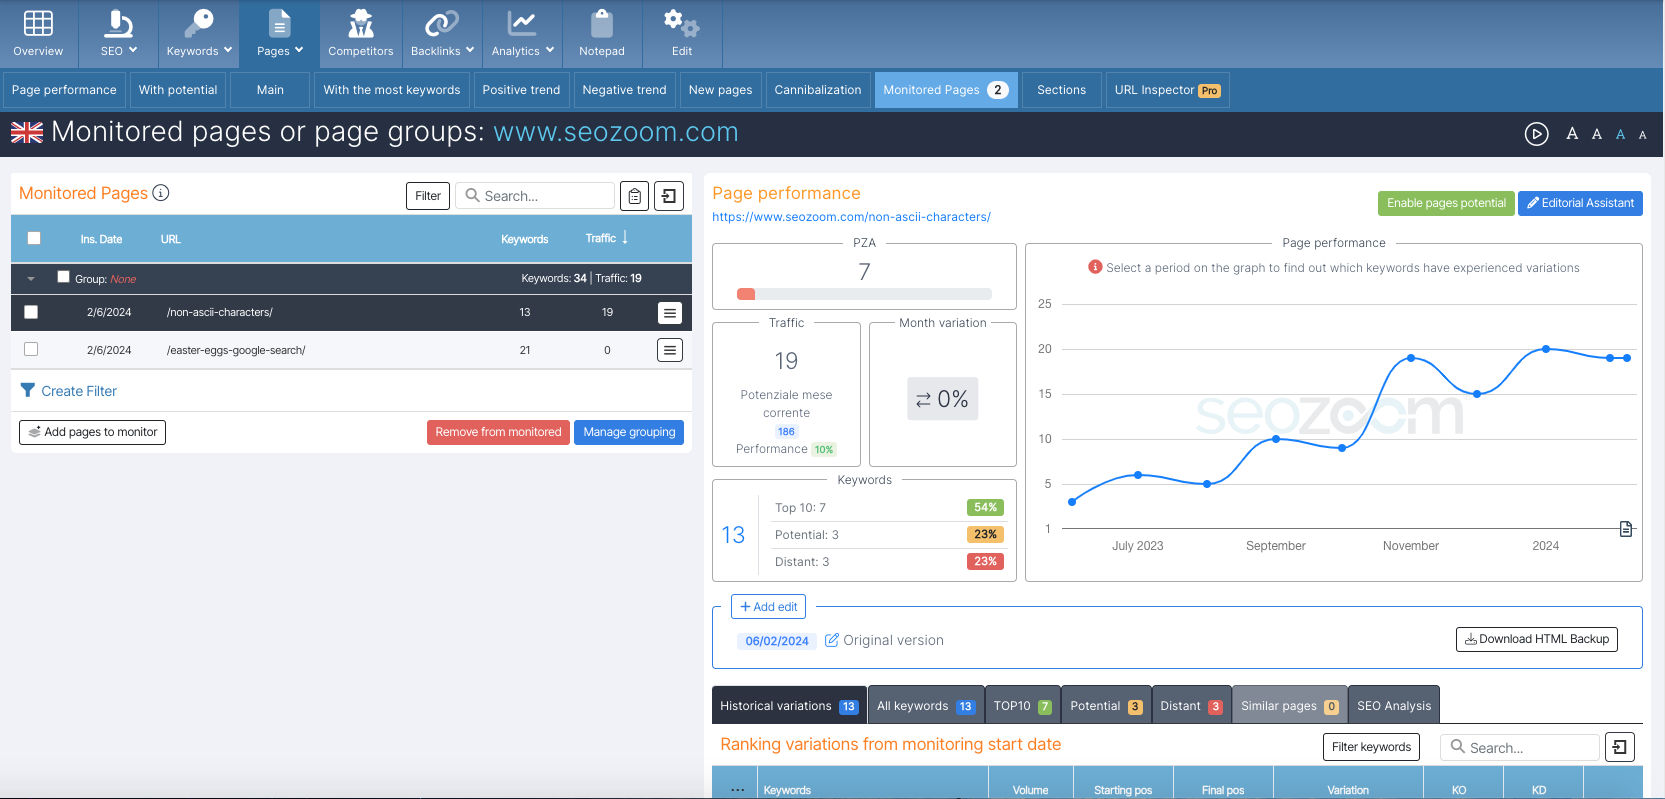Expand the Keywords dropdown menu

tap(199, 34)
